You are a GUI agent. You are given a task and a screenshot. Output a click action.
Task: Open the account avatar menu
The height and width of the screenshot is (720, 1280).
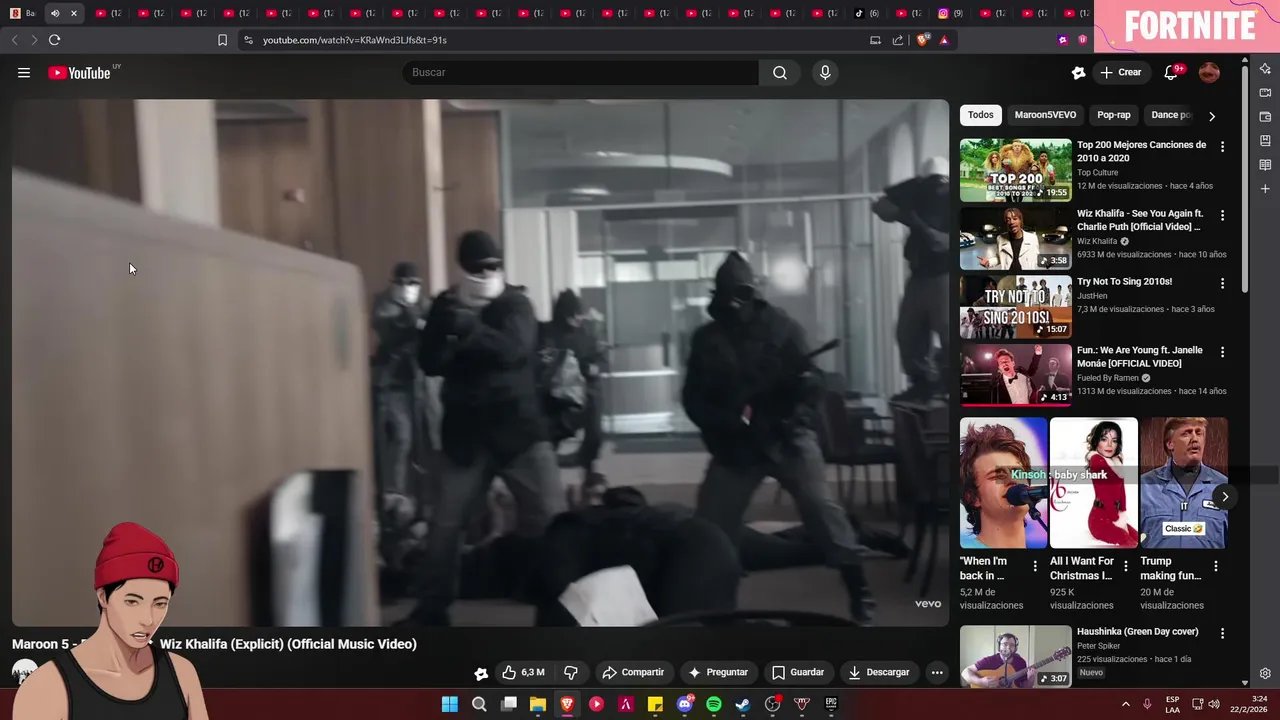[x=1209, y=72]
